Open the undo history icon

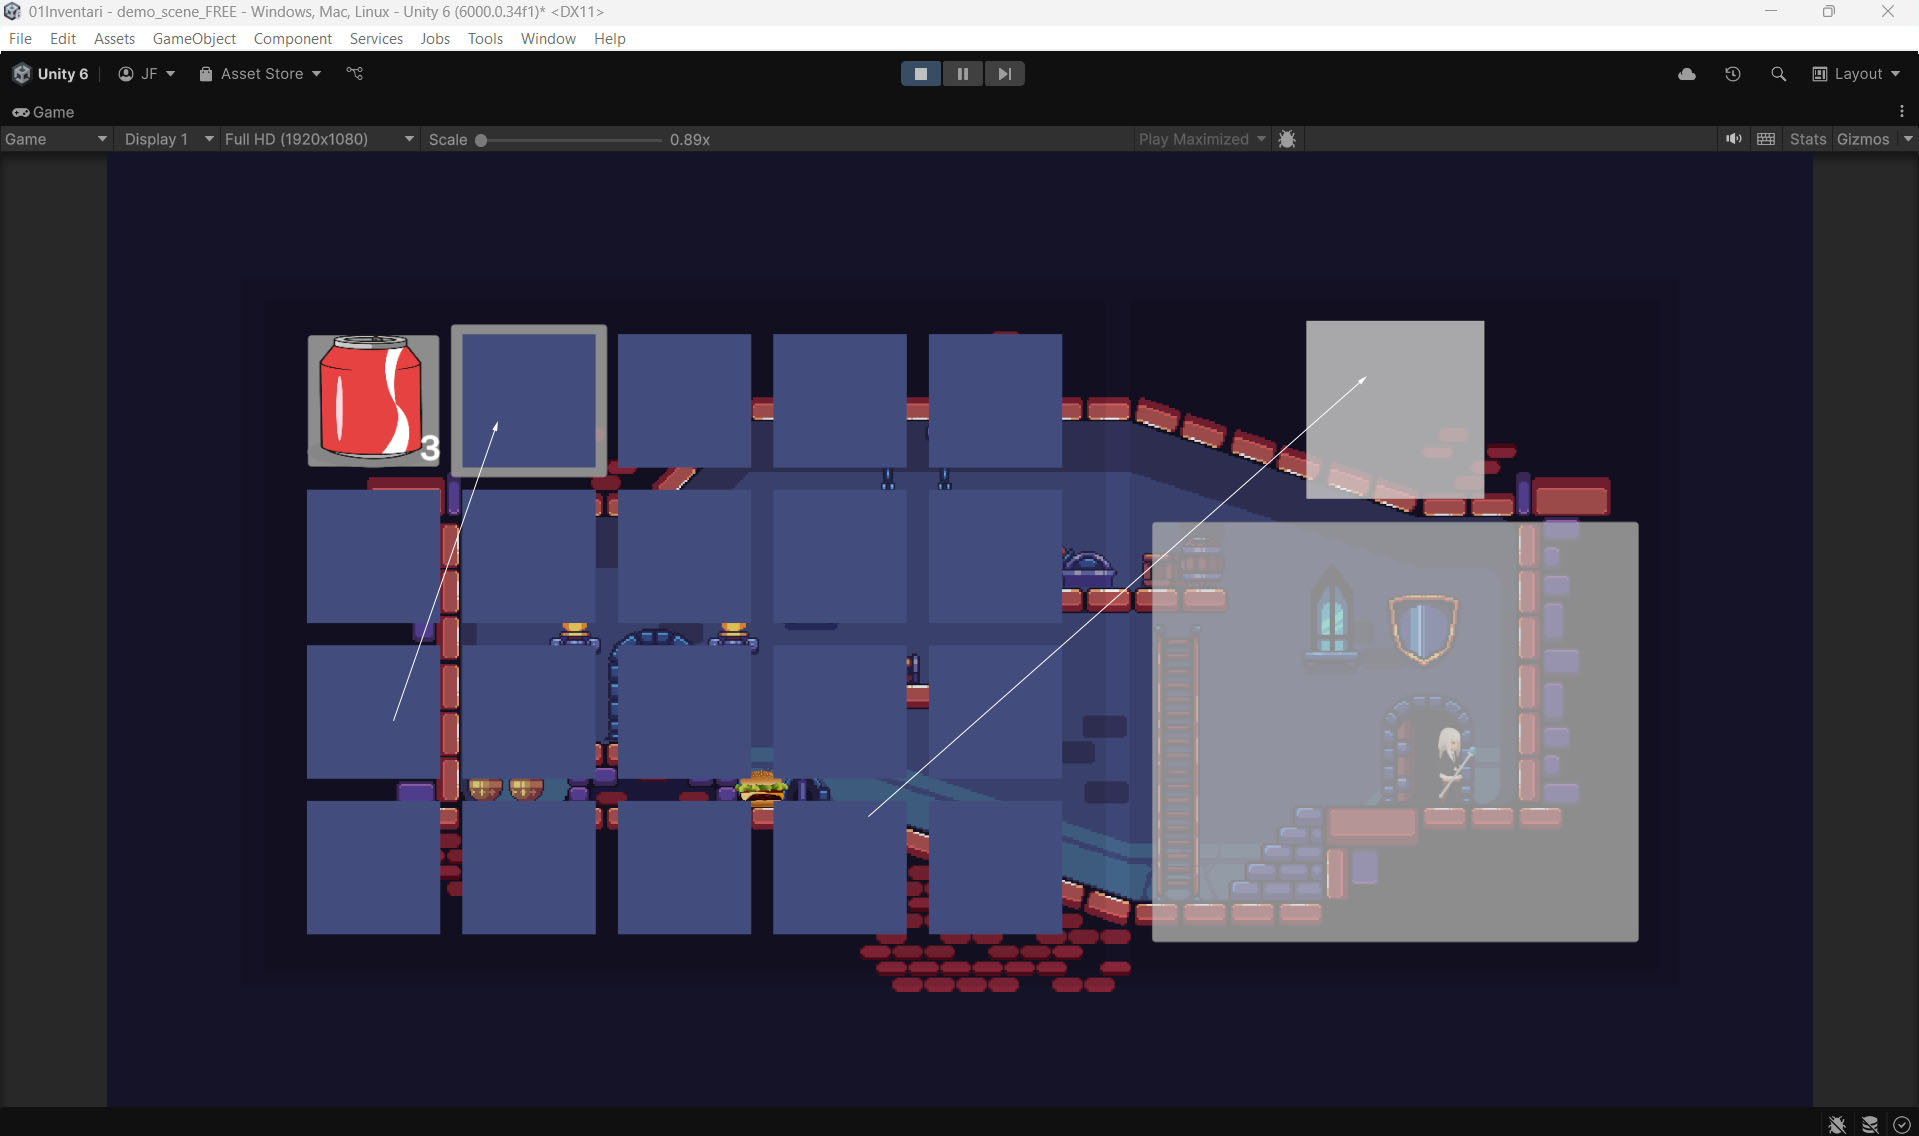(x=1732, y=74)
